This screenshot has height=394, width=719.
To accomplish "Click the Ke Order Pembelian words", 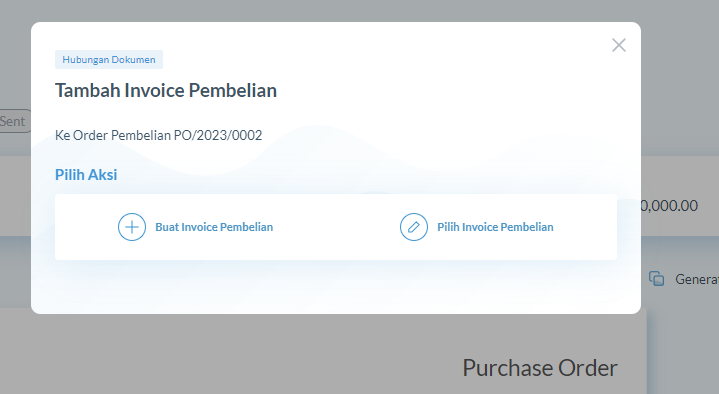I will 113,135.
